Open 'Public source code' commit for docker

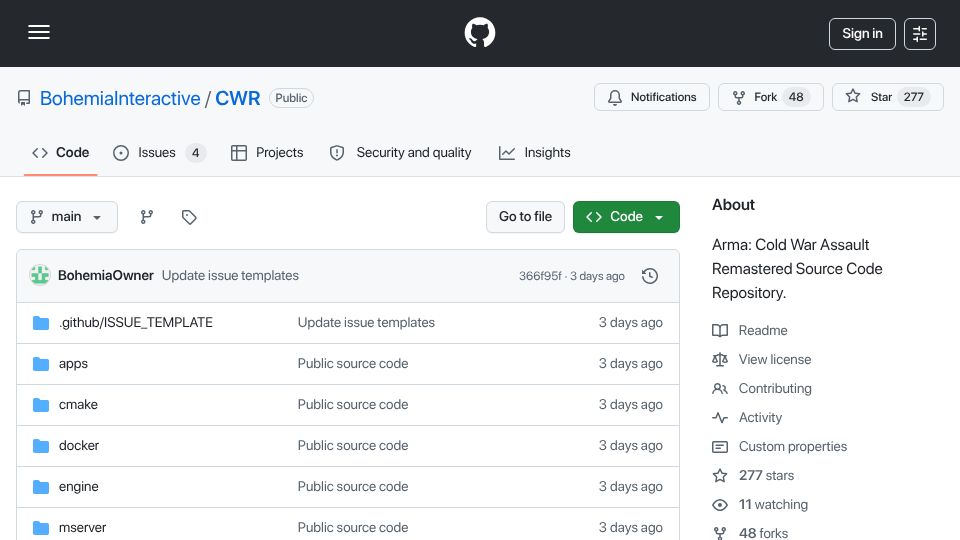[x=353, y=446]
